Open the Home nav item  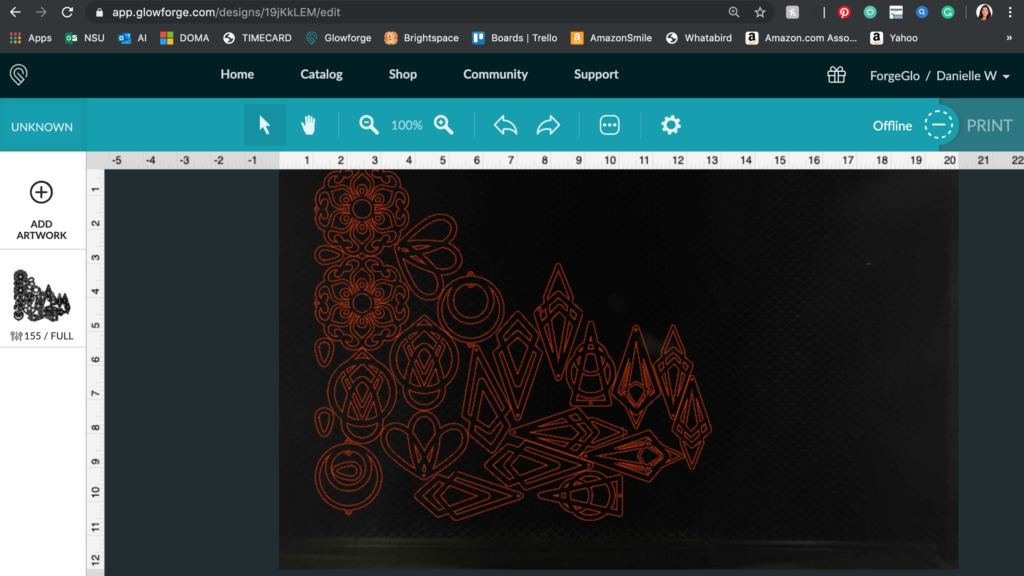(237, 74)
